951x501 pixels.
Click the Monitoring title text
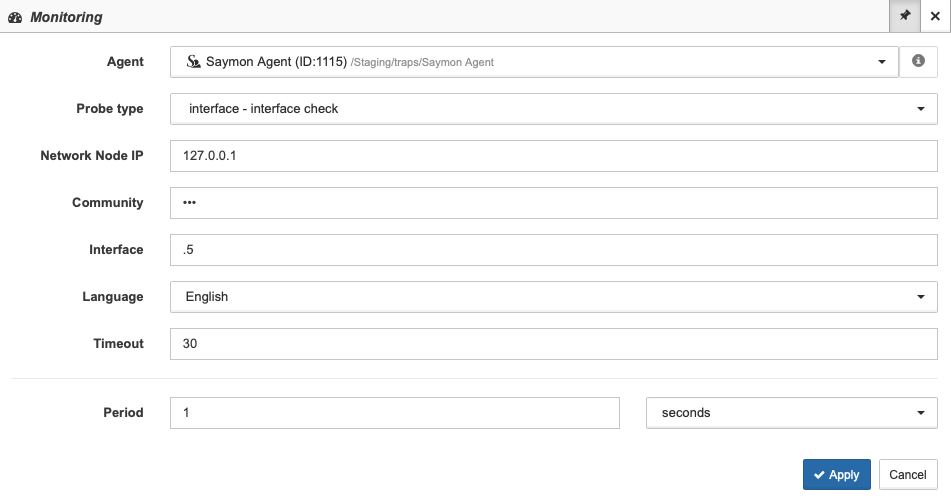(66, 18)
